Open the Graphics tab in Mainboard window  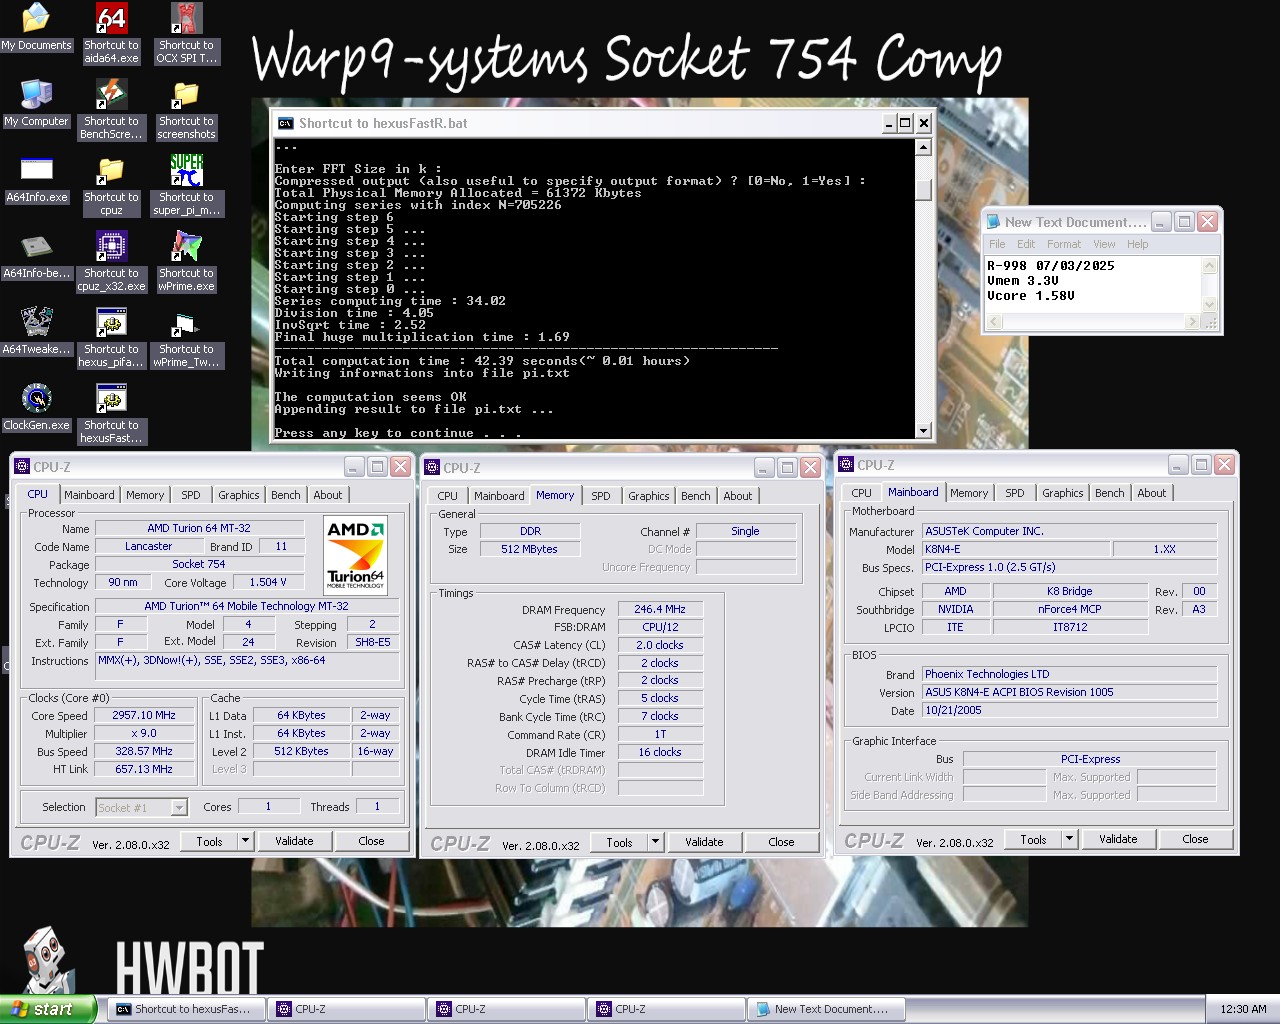[1062, 493]
